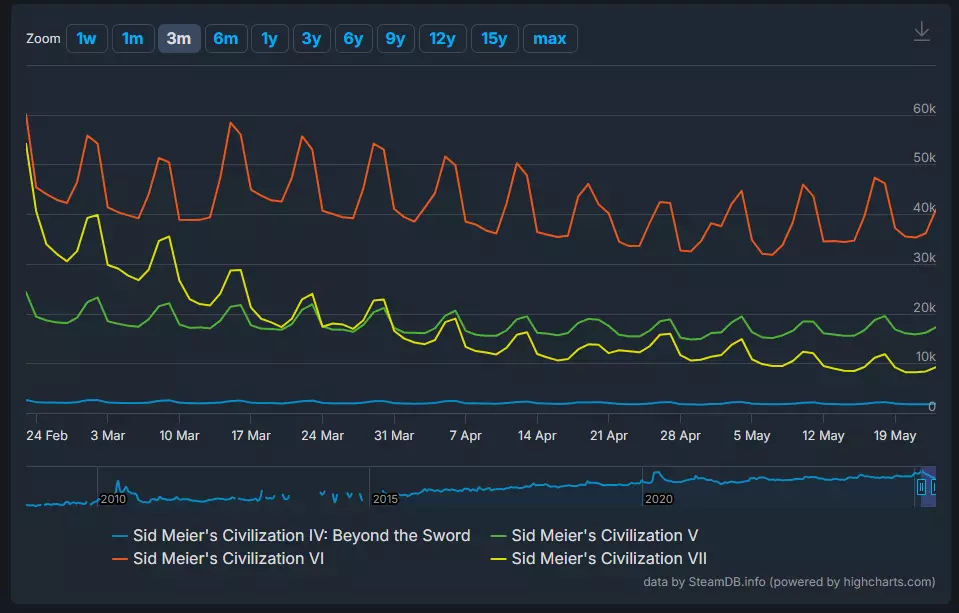This screenshot has height=613, width=959.
Task: Show max range of chart data
Action: [x=550, y=39]
